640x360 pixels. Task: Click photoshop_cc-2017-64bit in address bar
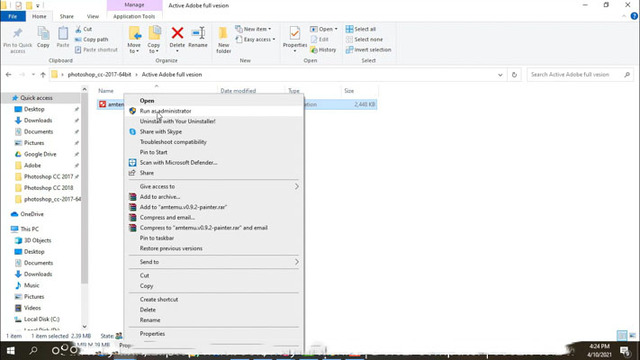click(99, 75)
